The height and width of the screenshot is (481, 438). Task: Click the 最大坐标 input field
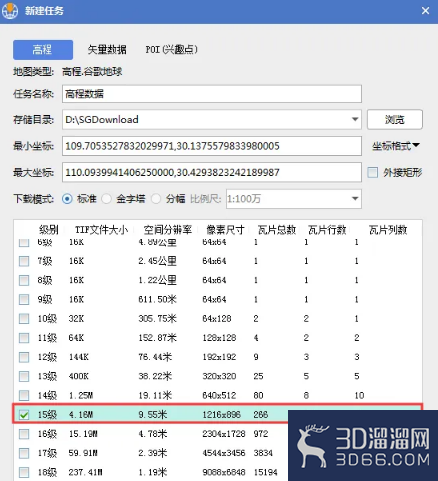point(212,172)
